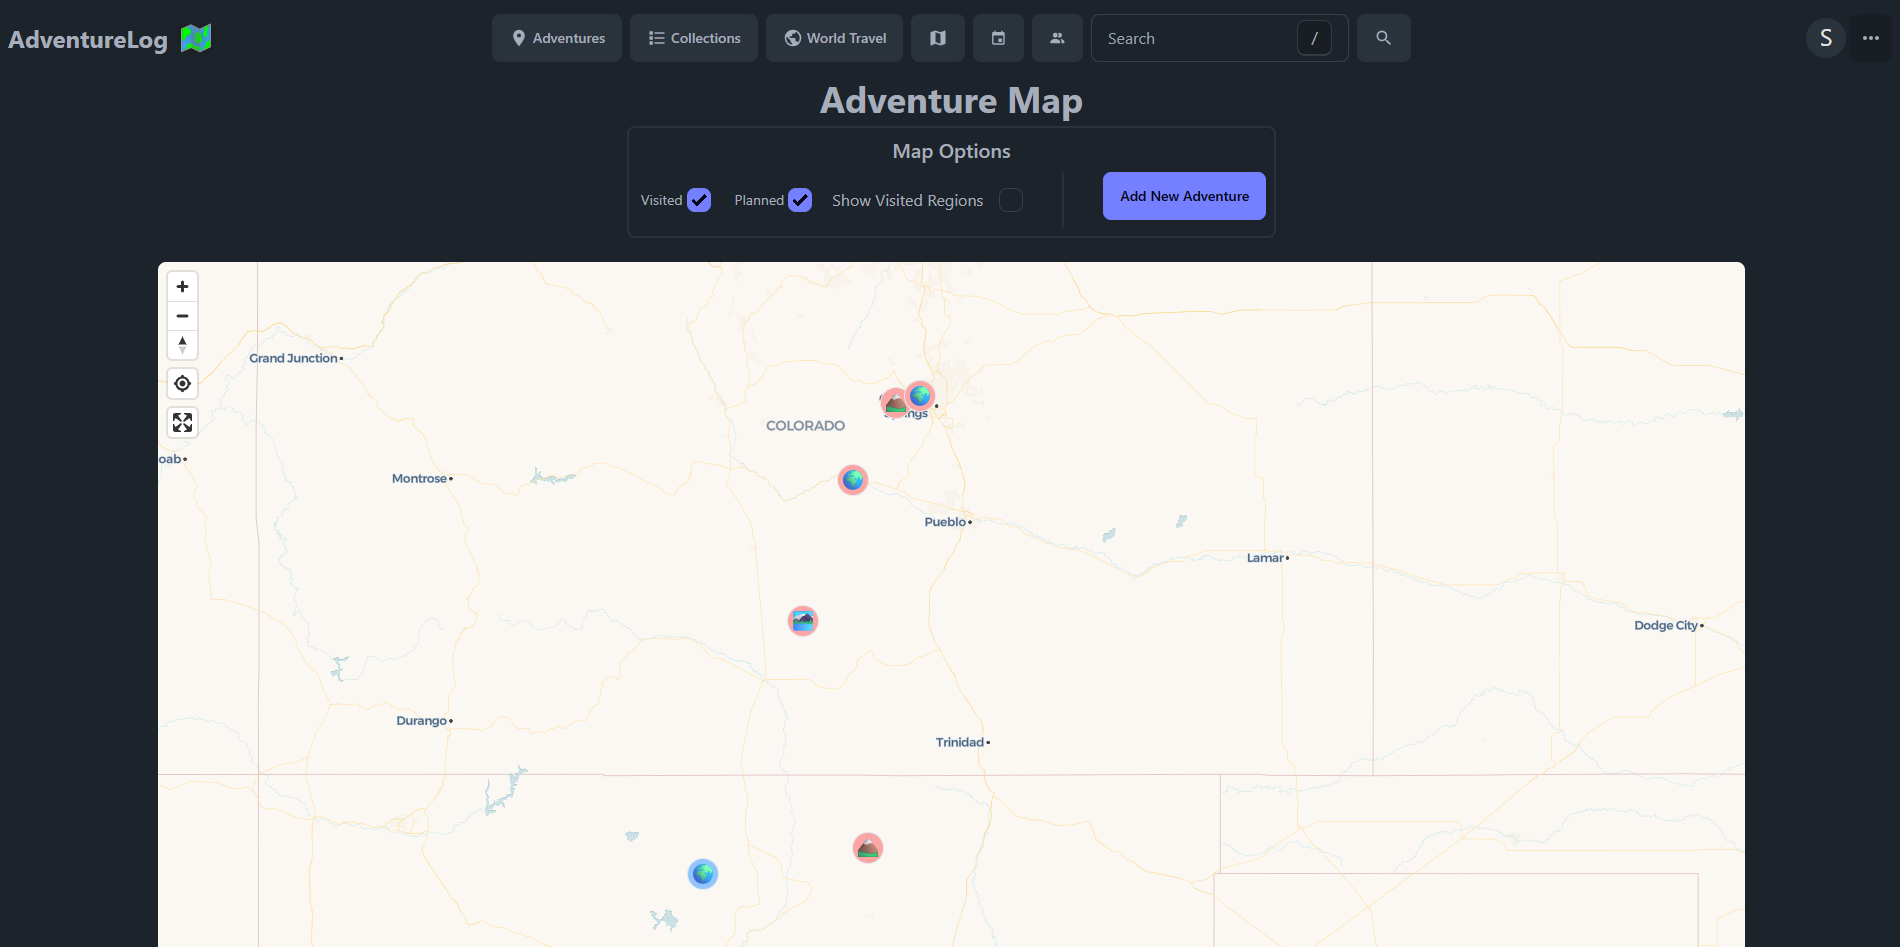1900x947 pixels.
Task: Click the Add New Adventure button
Action: 1183,196
